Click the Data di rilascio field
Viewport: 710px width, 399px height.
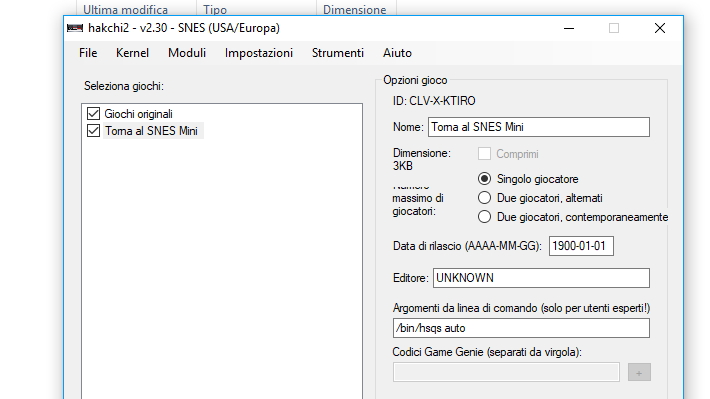[x=581, y=246]
